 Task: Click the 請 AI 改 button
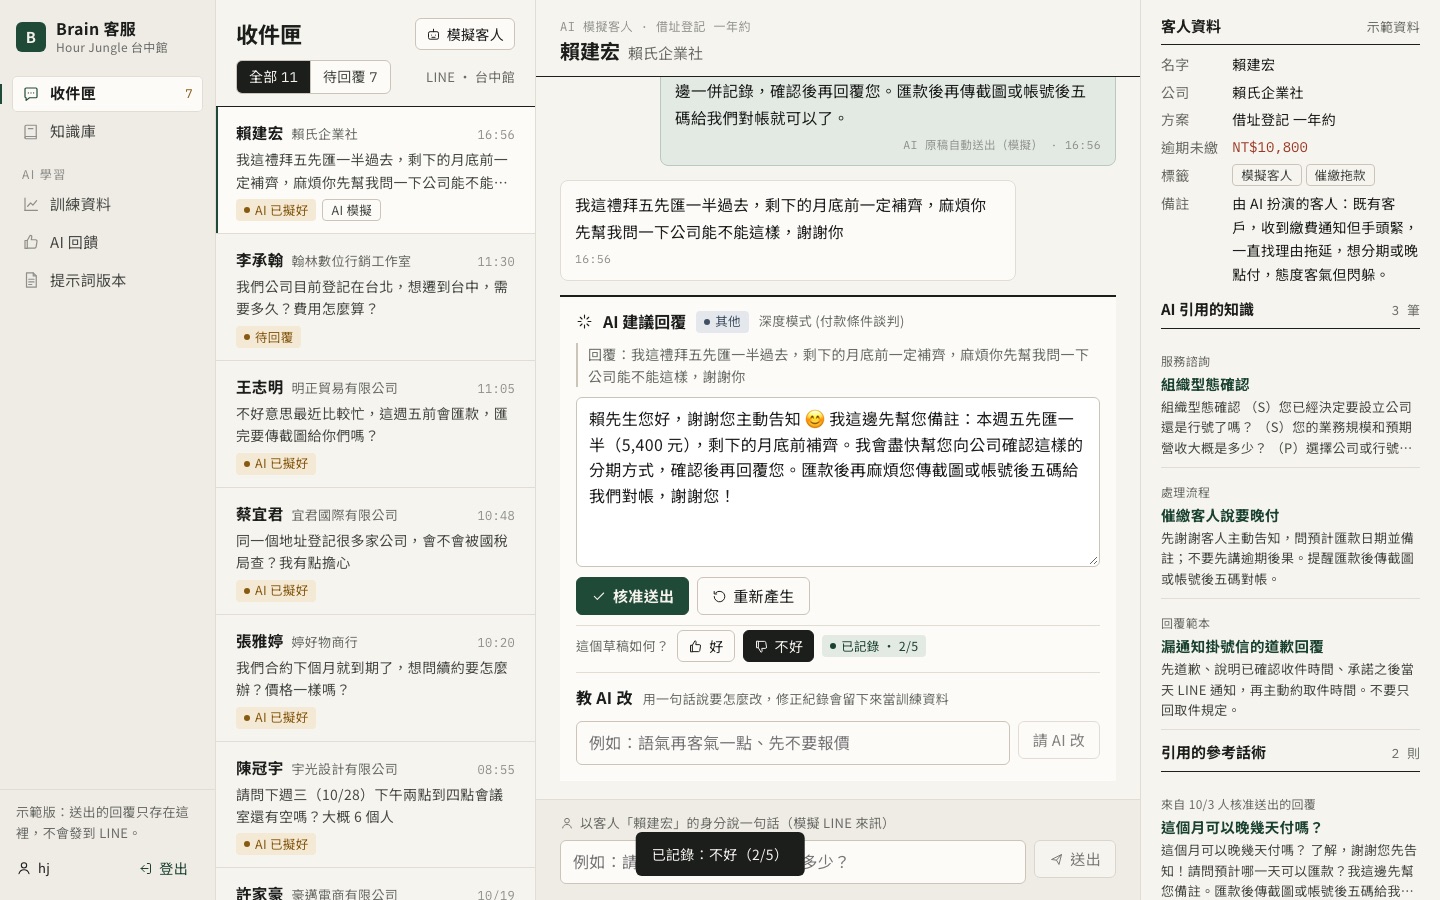coord(1059,740)
